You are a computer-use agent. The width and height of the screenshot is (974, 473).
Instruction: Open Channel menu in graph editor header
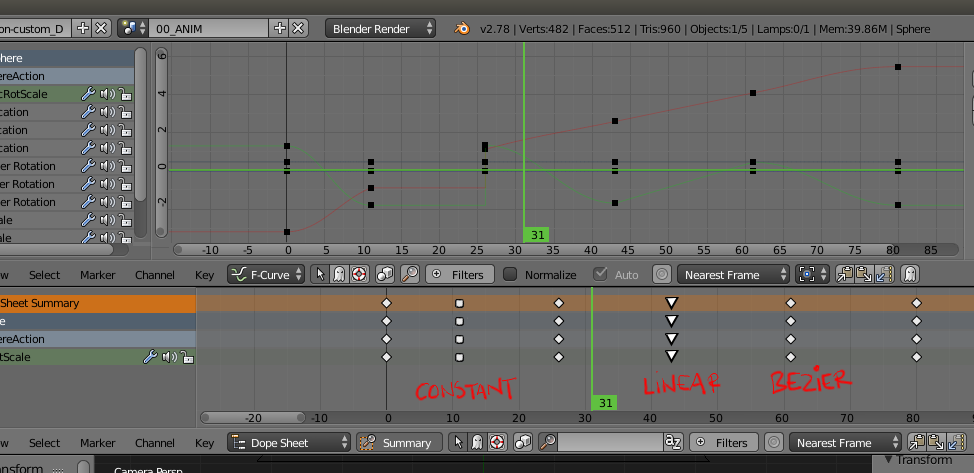(x=155, y=275)
